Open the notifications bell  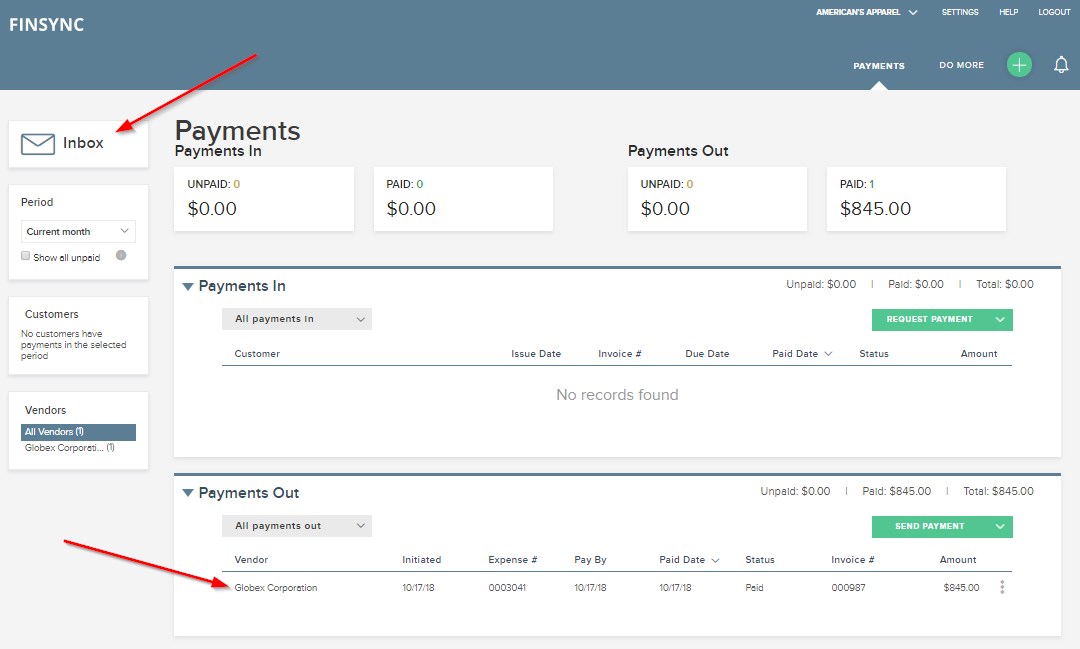tap(1061, 65)
